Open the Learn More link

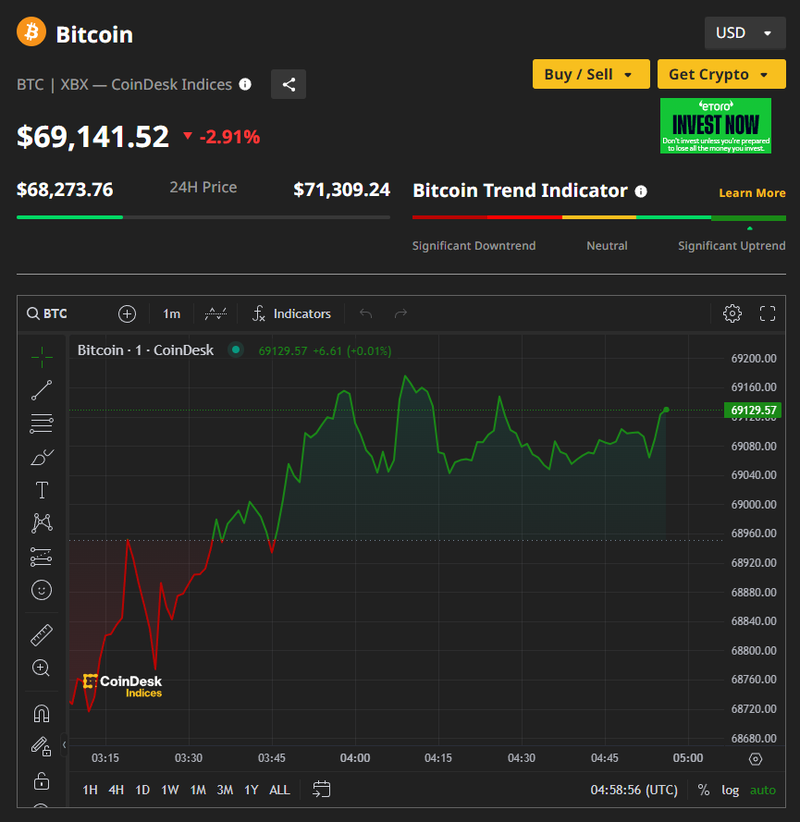click(x=752, y=193)
